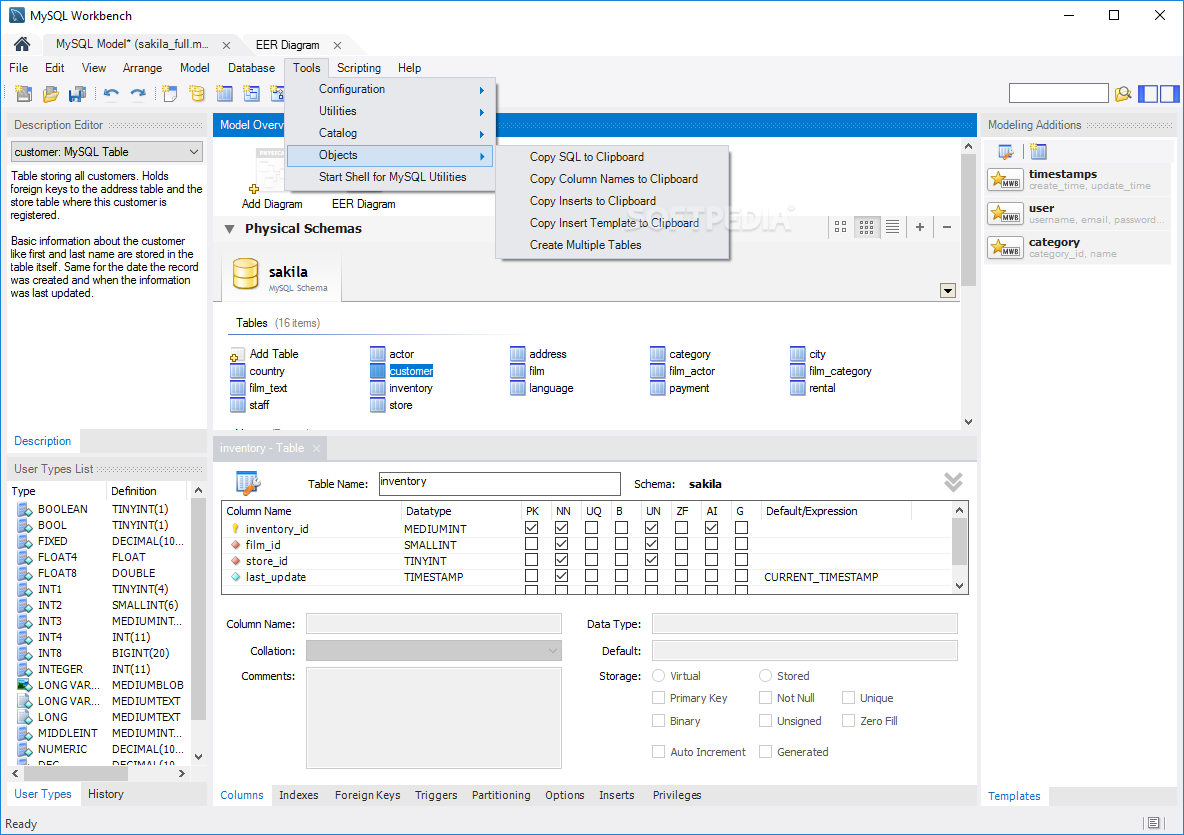Click the category template star icon
1184x835 pixels.
1005,248
